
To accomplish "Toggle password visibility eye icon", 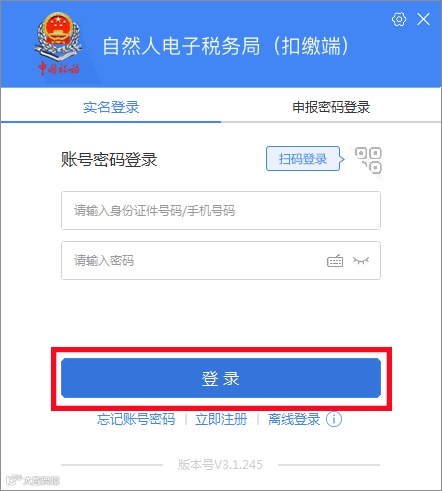I will click(361, 260).
